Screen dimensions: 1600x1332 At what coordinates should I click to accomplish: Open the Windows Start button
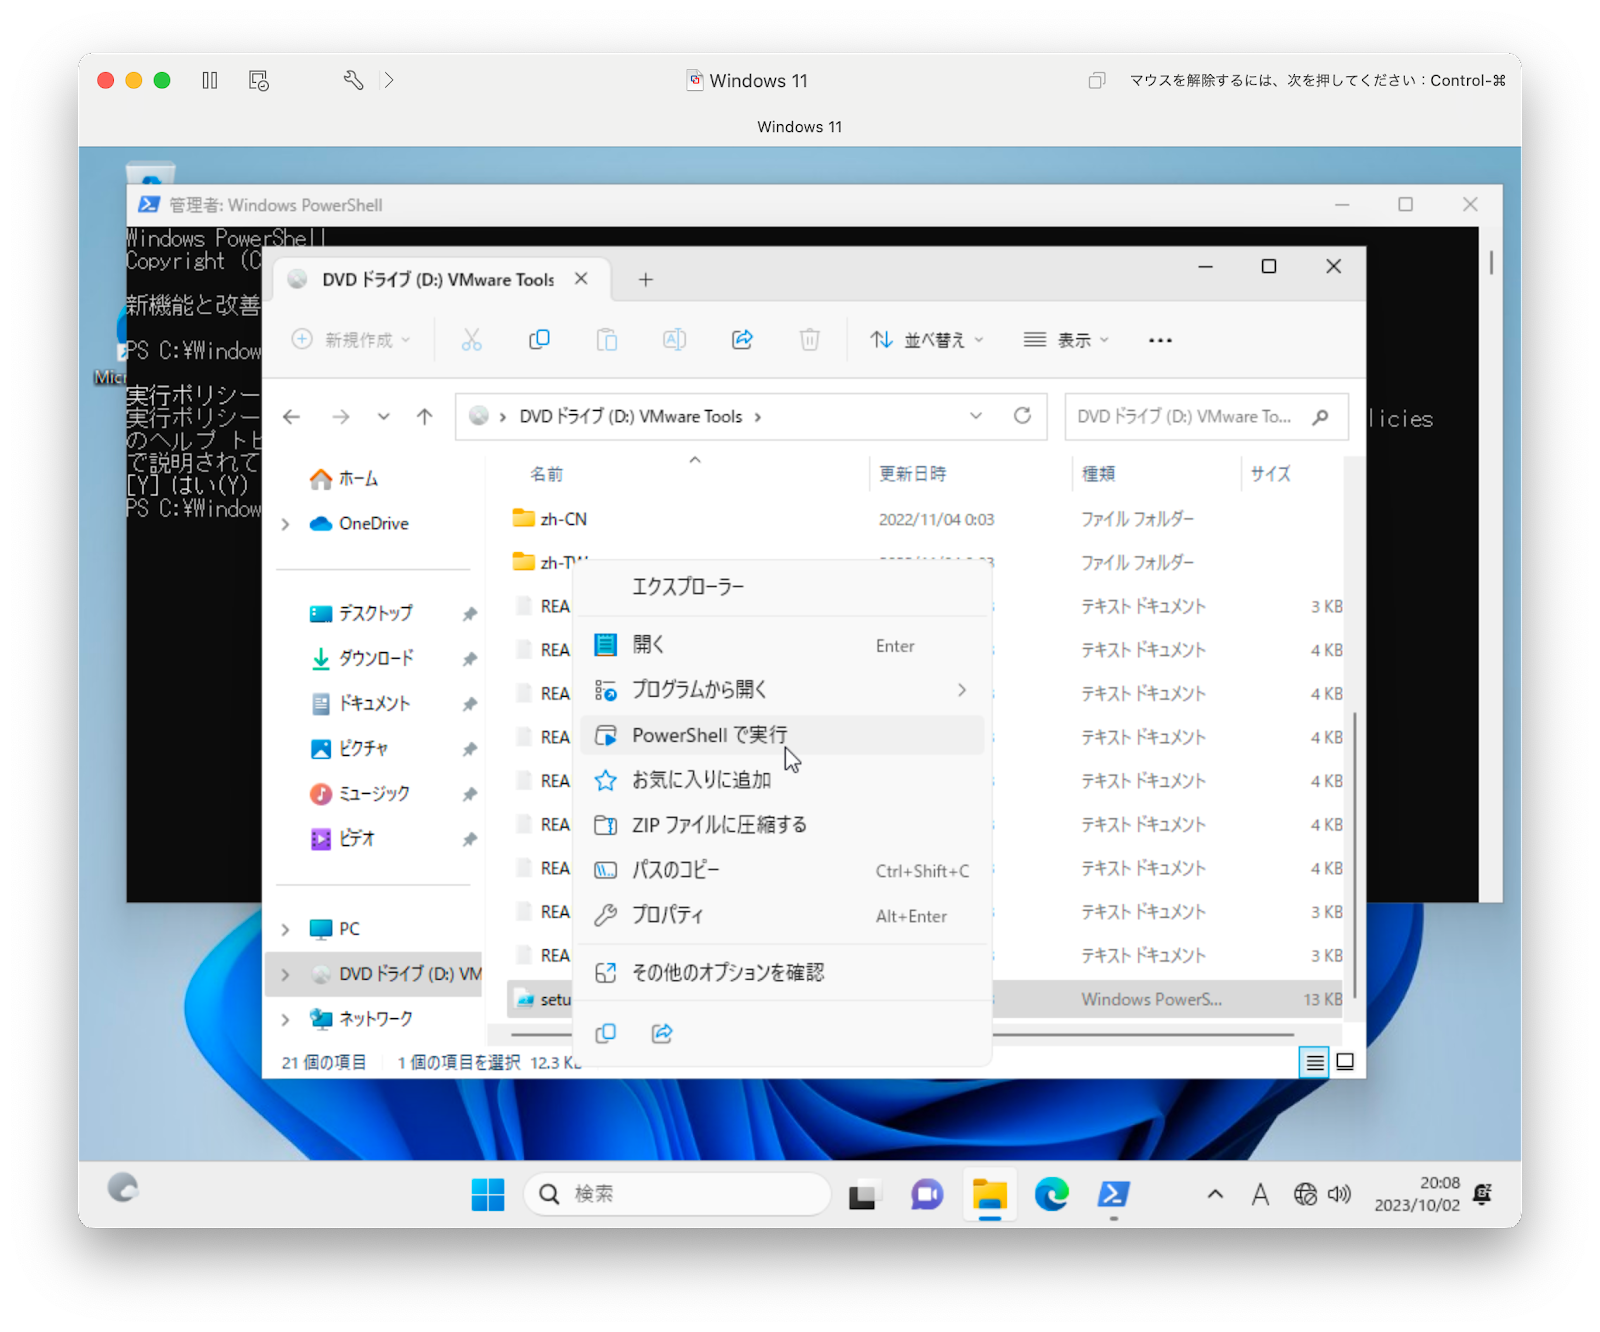click(x=488, y=1194)
